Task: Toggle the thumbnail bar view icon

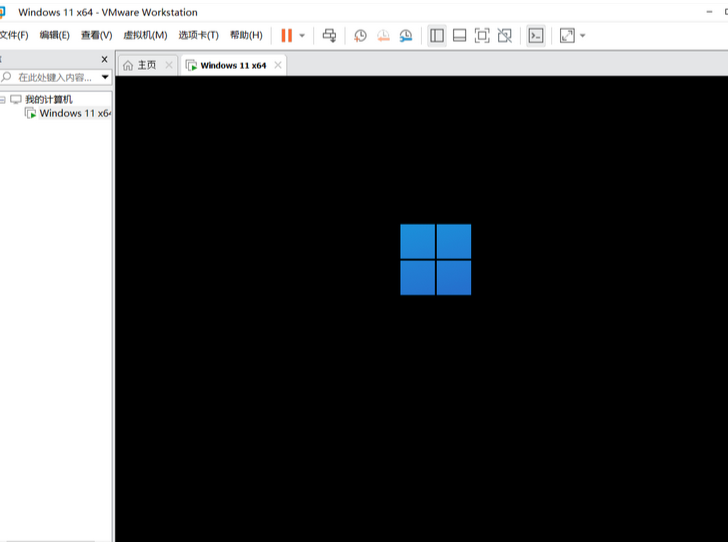Action: point(459,35)
